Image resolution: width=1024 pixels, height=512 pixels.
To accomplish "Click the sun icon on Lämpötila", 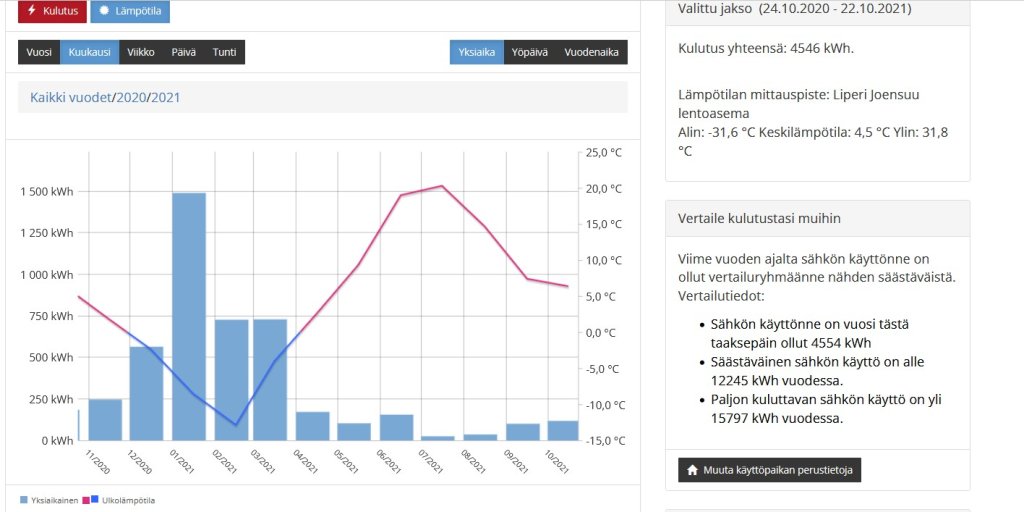I will pos(104,11).
